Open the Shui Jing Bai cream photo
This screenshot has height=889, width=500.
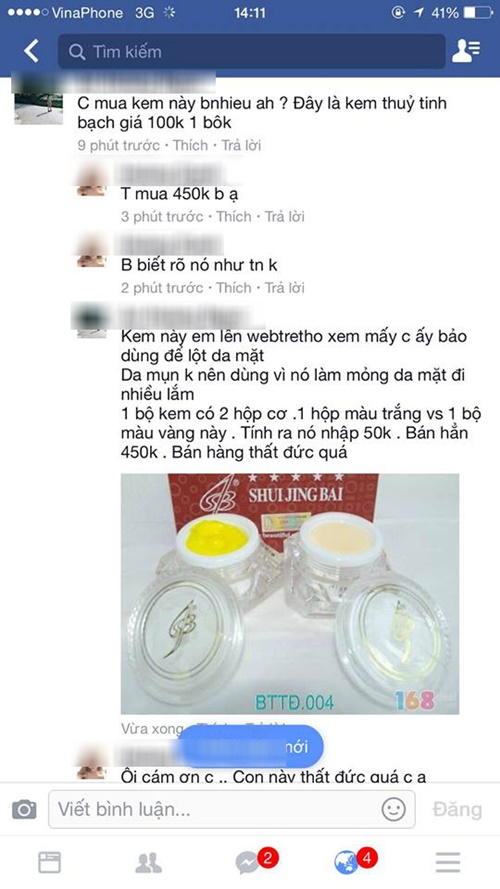[x=290, y=594]
